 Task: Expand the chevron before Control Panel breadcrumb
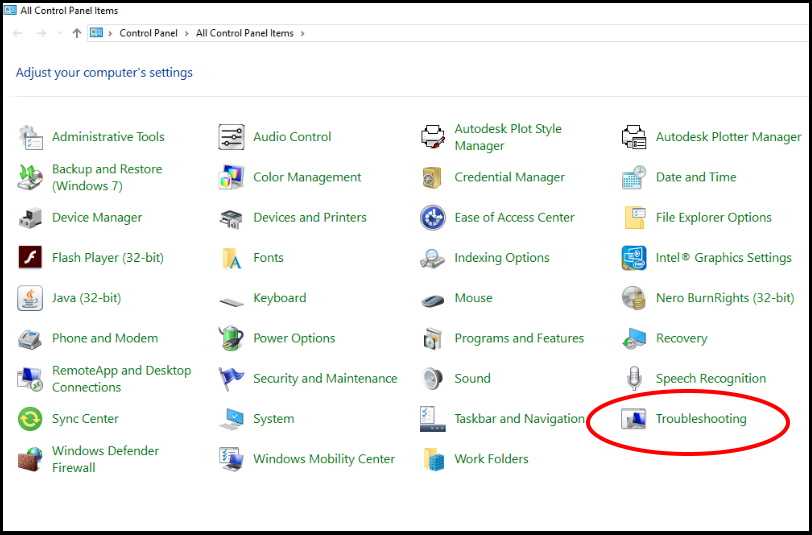point(110,33)
